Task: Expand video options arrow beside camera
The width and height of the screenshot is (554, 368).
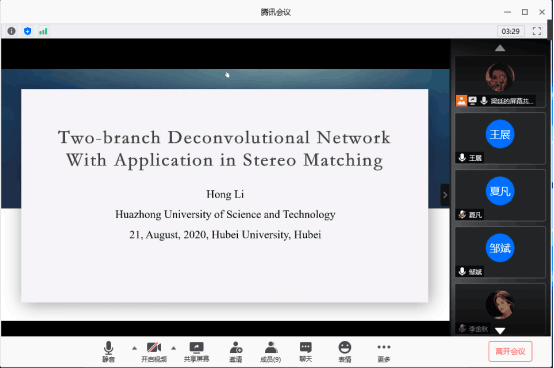Action: pyautogui.click(x=173, y=348)
